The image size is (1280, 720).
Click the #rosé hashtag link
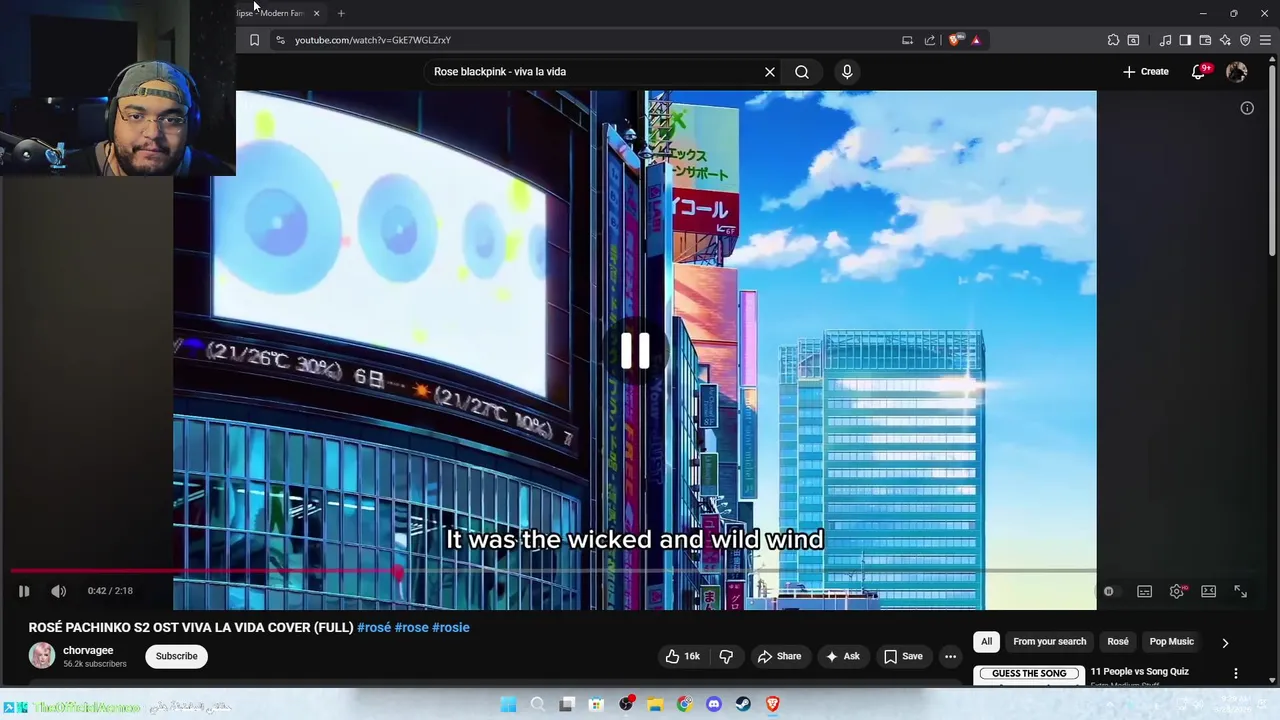coord(374,628)
